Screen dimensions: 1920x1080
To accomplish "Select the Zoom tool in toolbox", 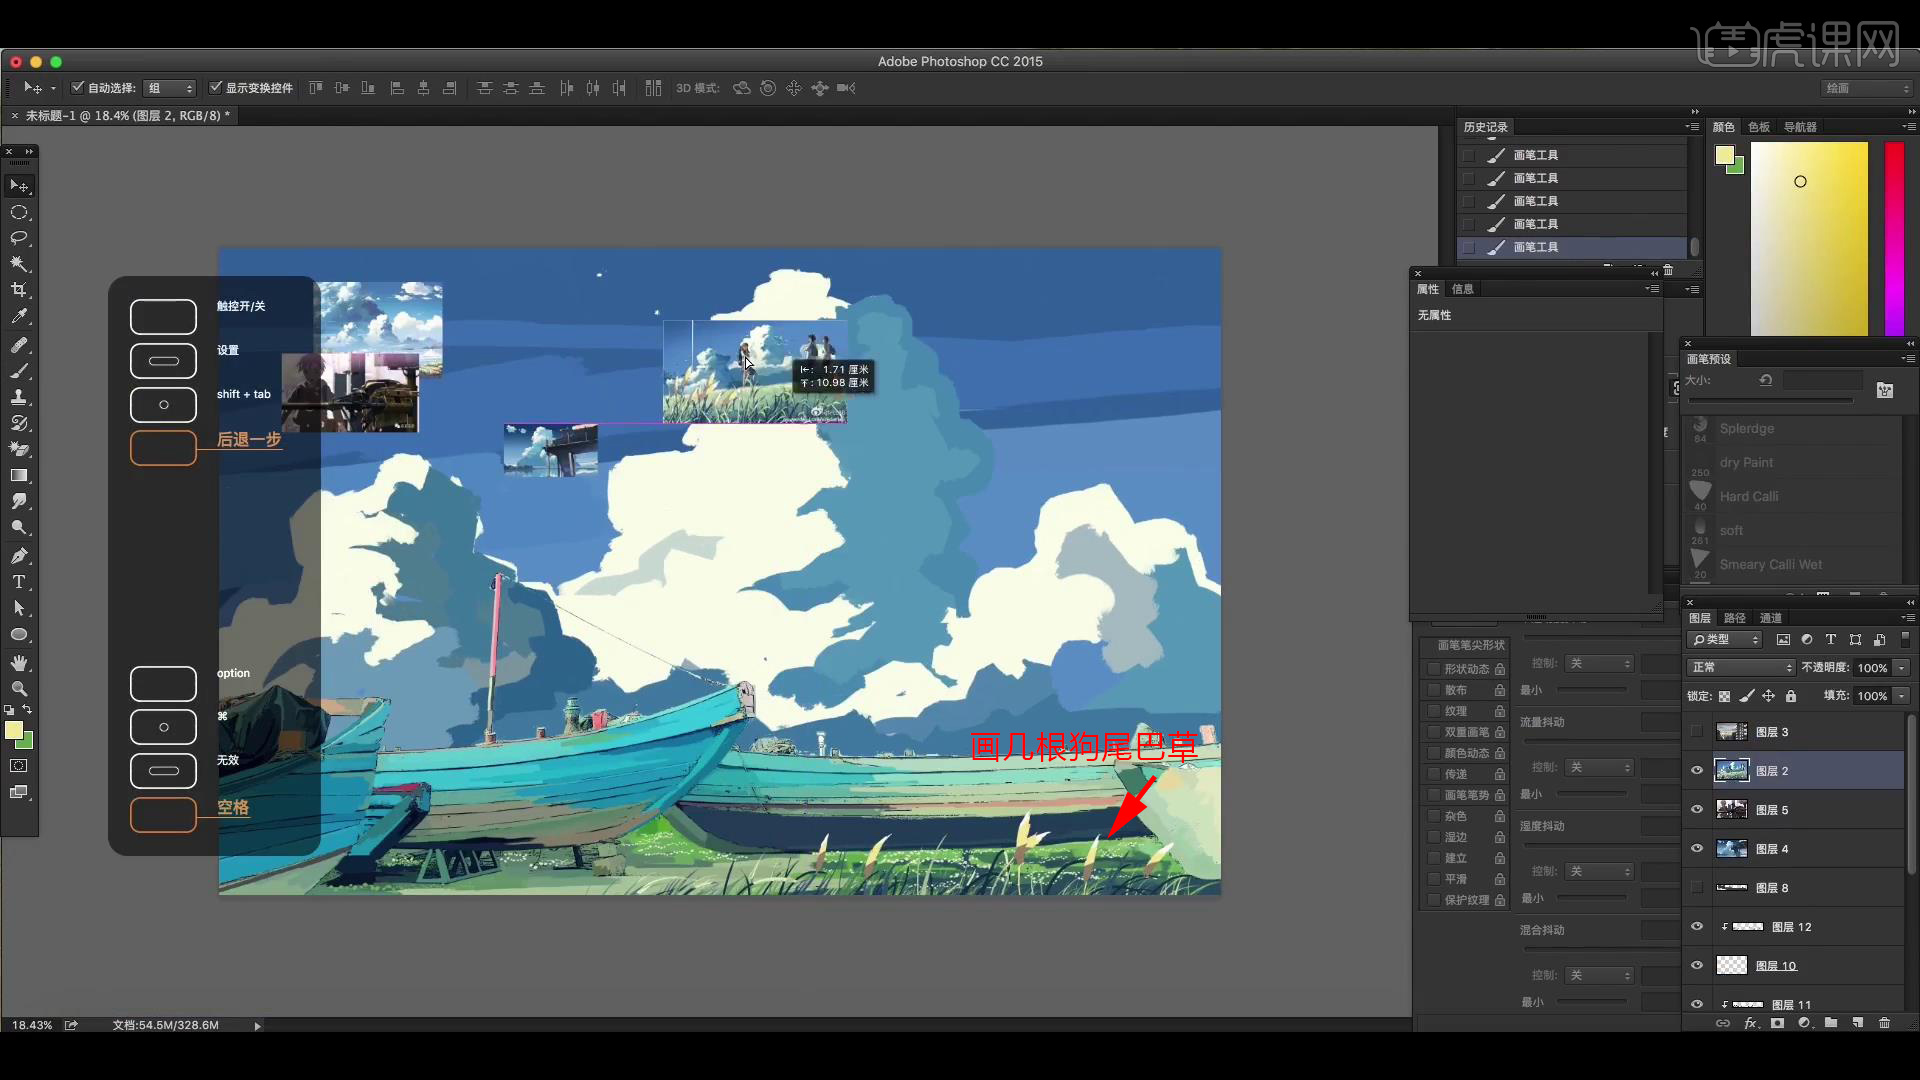I will coord(19,689).
